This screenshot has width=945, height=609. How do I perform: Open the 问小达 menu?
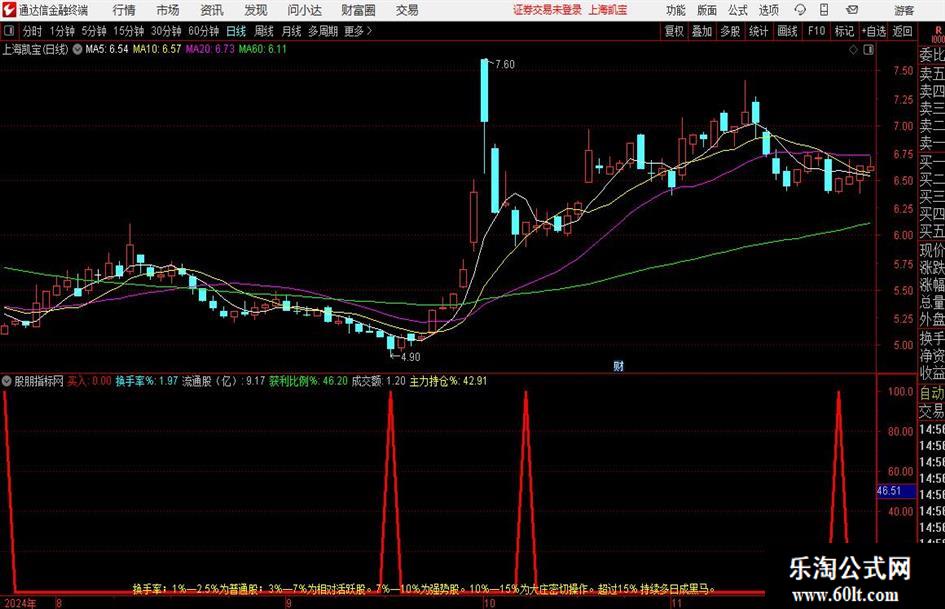[304, 10]
